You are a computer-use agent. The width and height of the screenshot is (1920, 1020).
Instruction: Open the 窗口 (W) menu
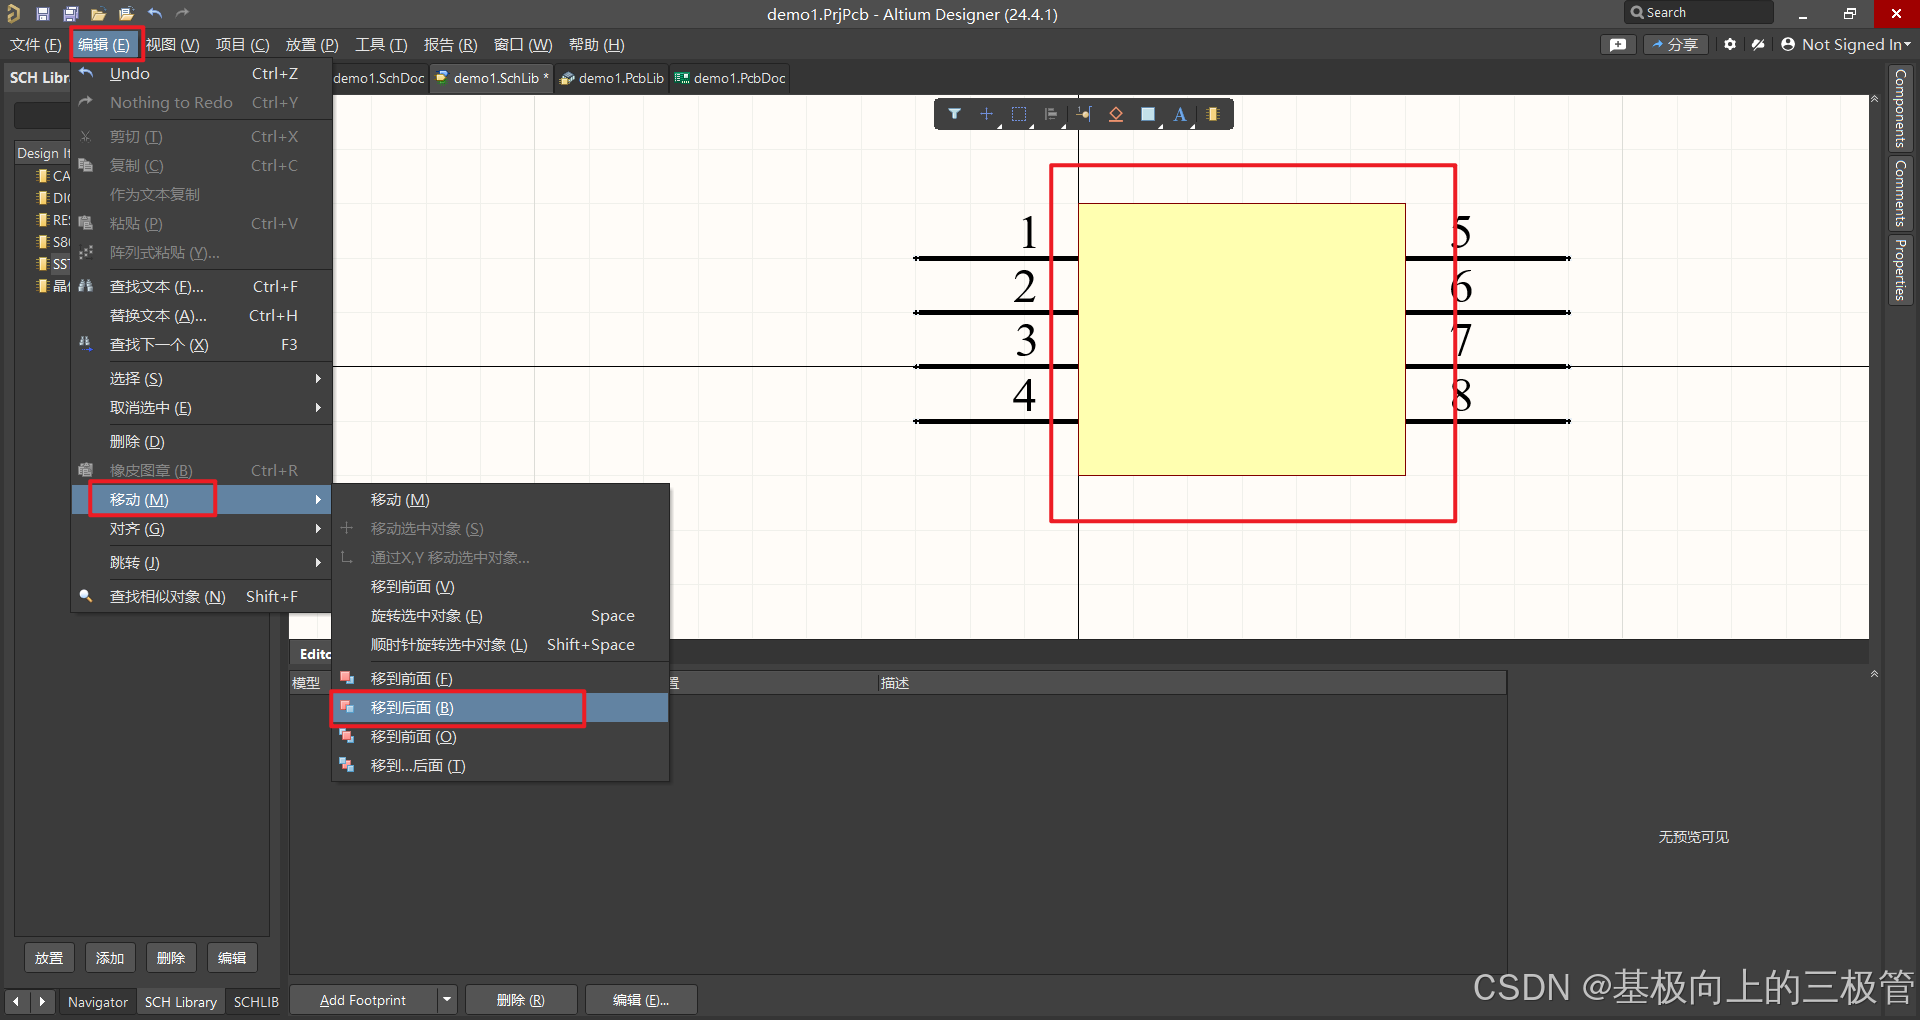[x=523, y=45]
